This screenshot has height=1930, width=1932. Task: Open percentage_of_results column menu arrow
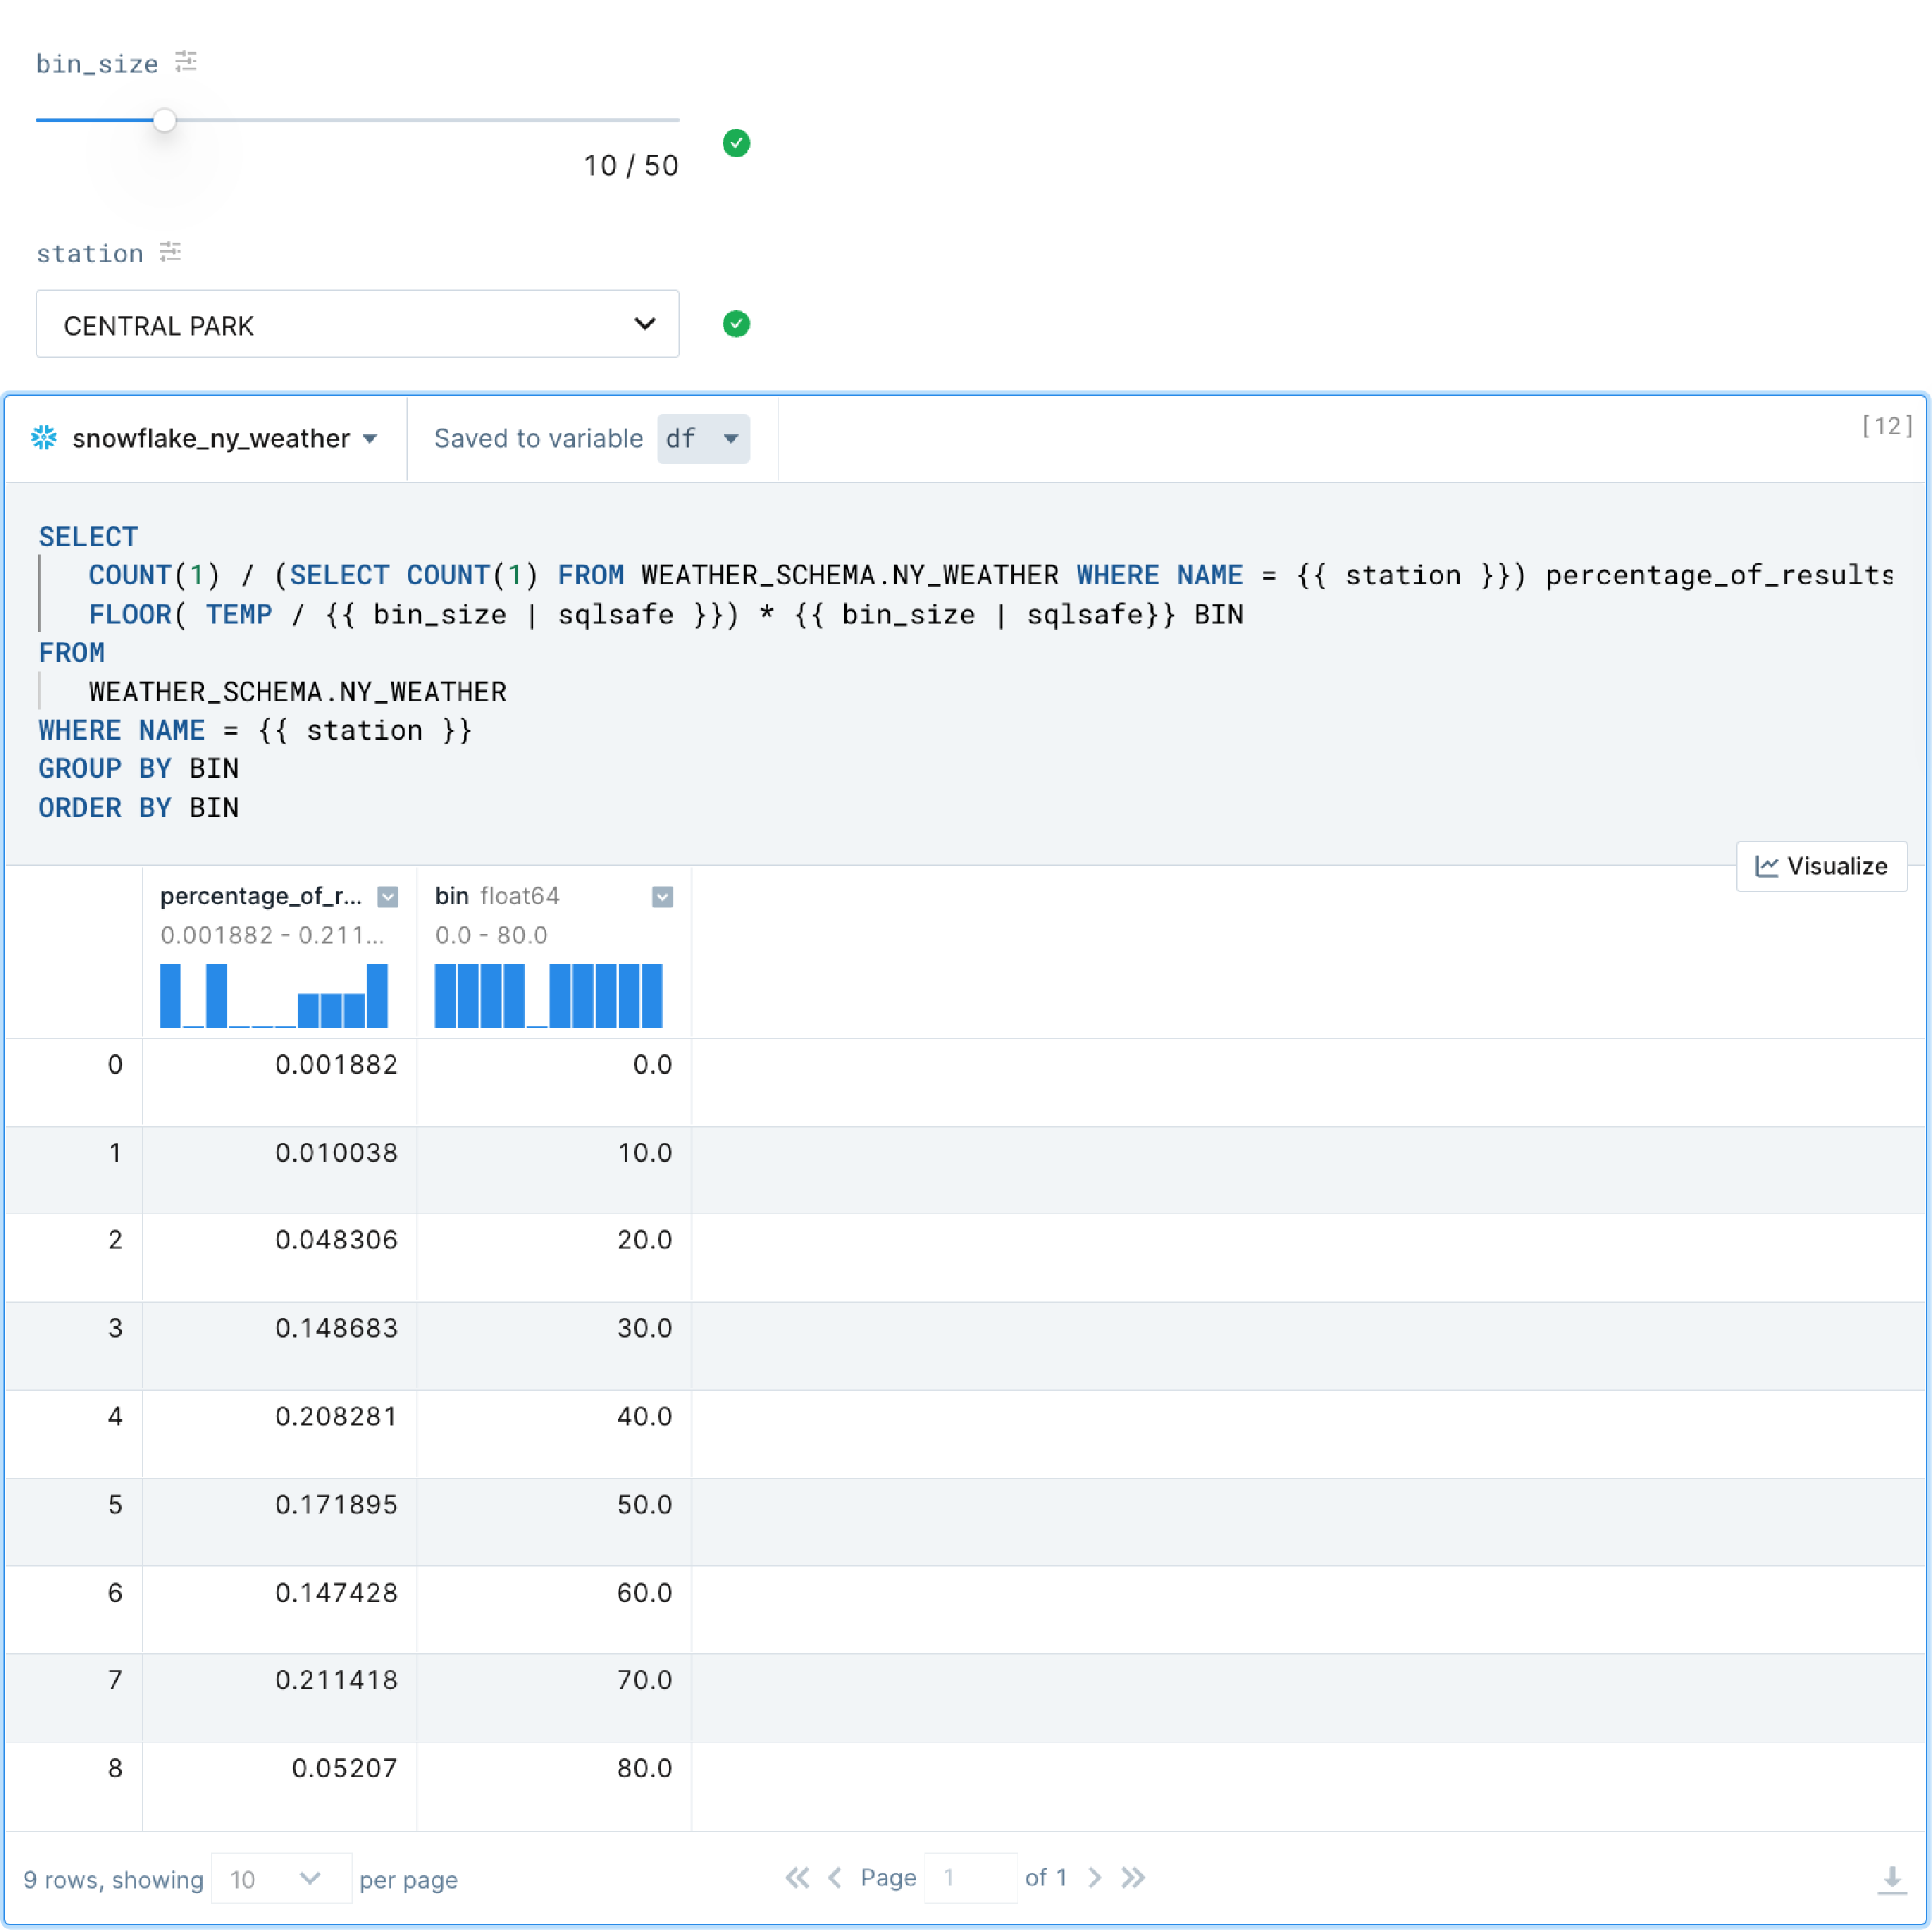[x=388, y=897]
